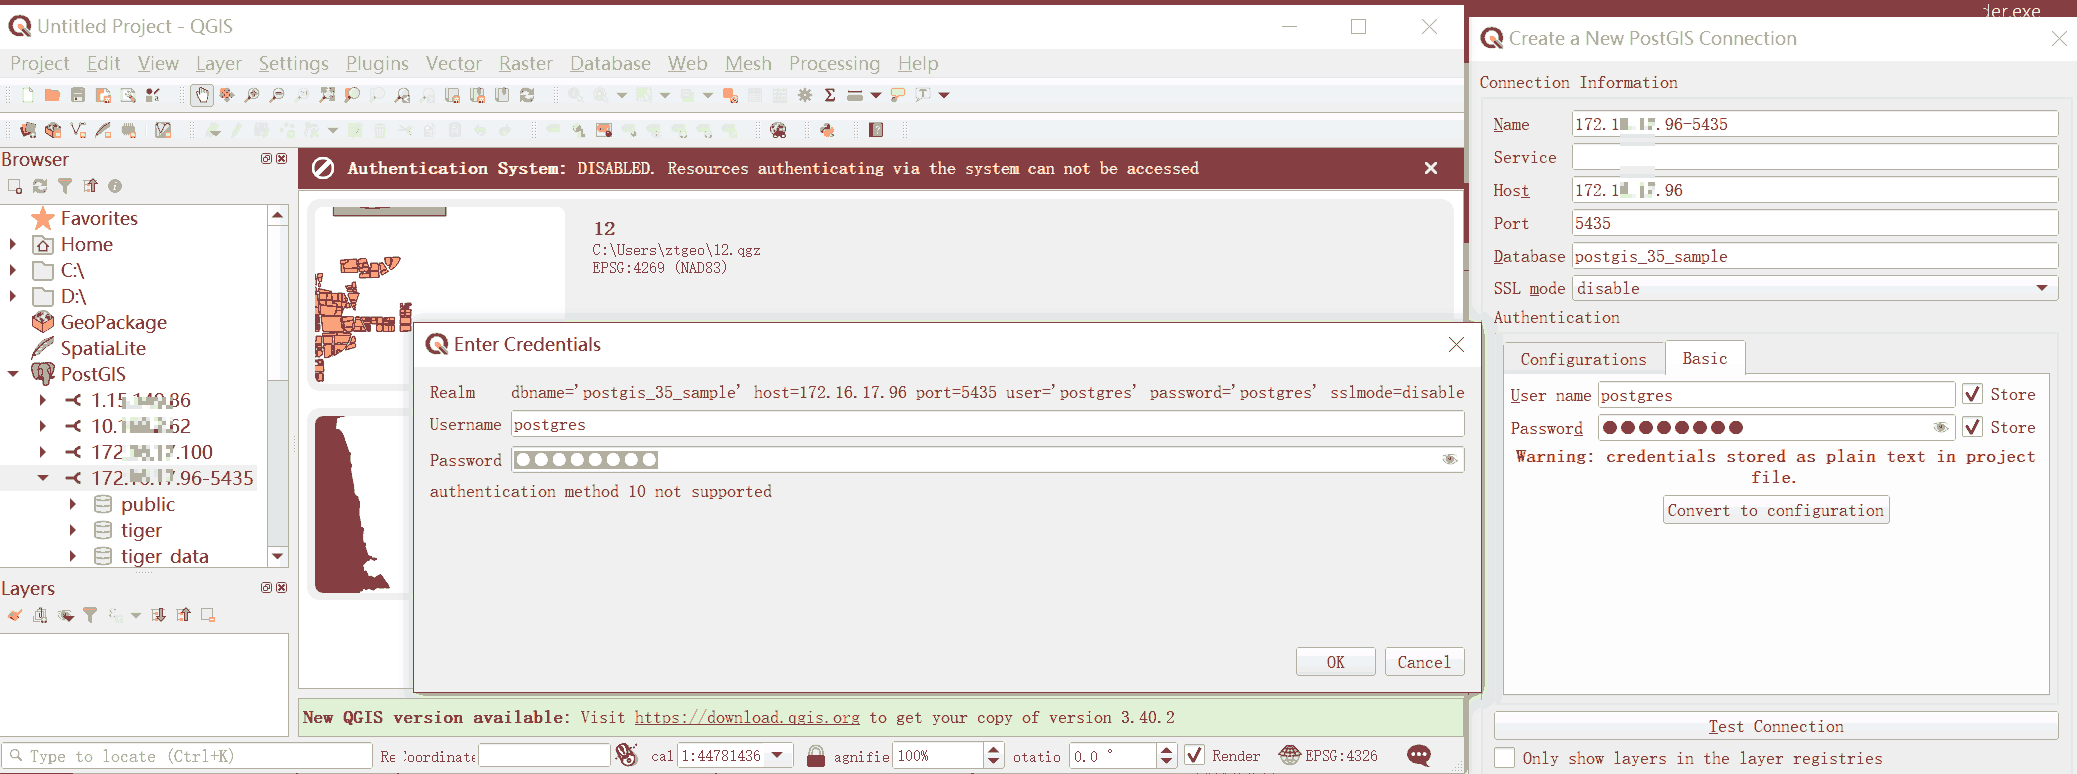
Task: Open the map scale dropdown
Action: click(778, 755)
